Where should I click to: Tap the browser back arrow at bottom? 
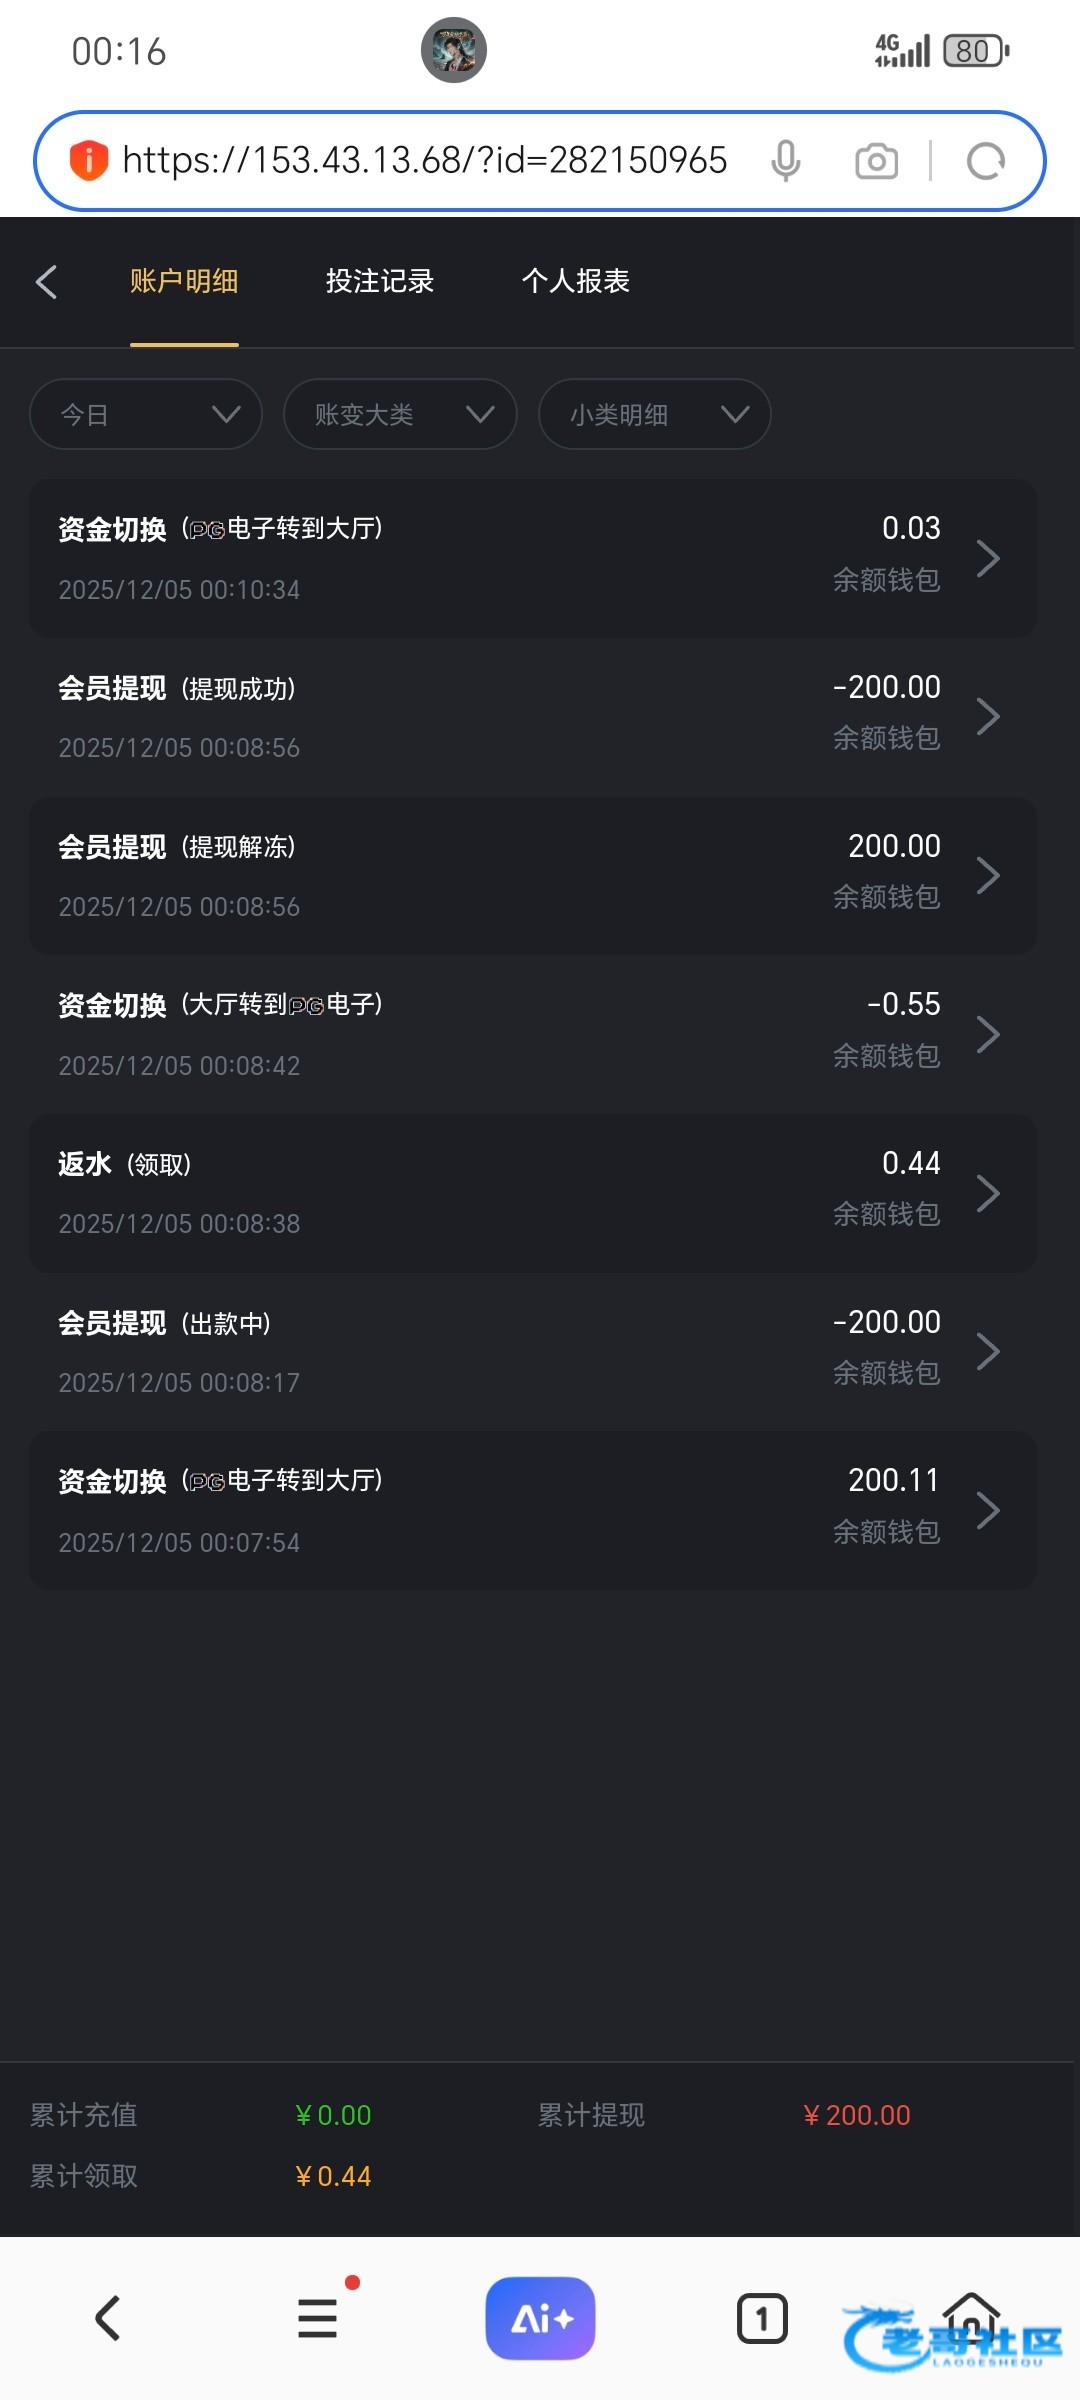tap(108, 2318)
